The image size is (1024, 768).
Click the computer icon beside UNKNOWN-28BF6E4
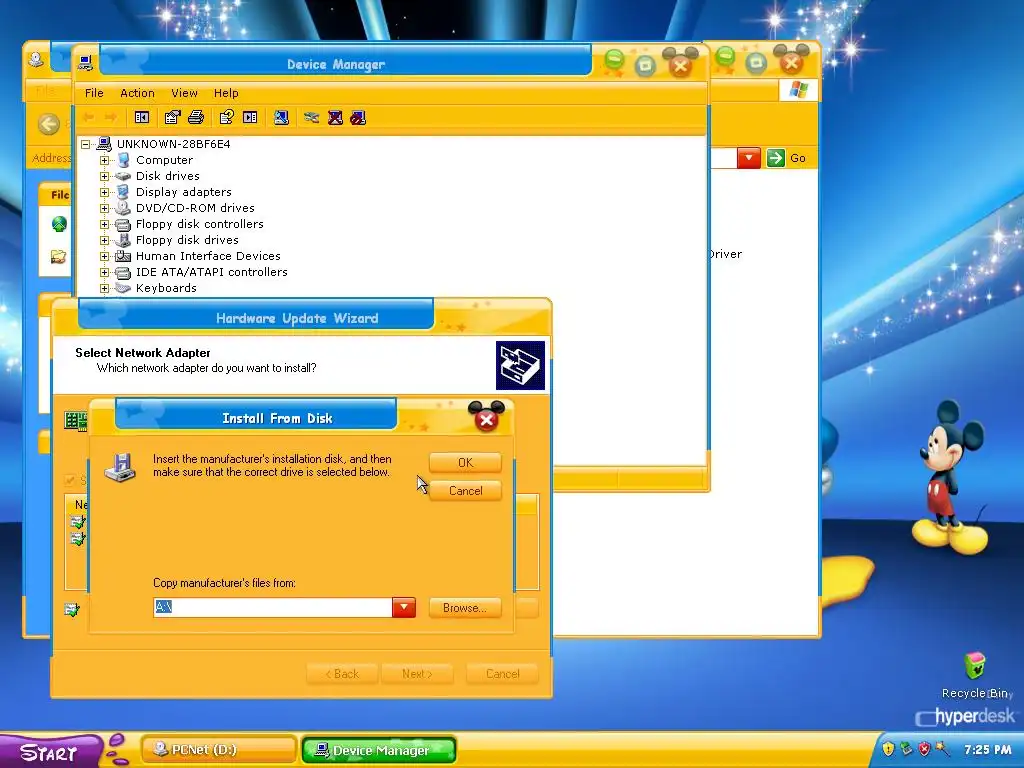104,144
